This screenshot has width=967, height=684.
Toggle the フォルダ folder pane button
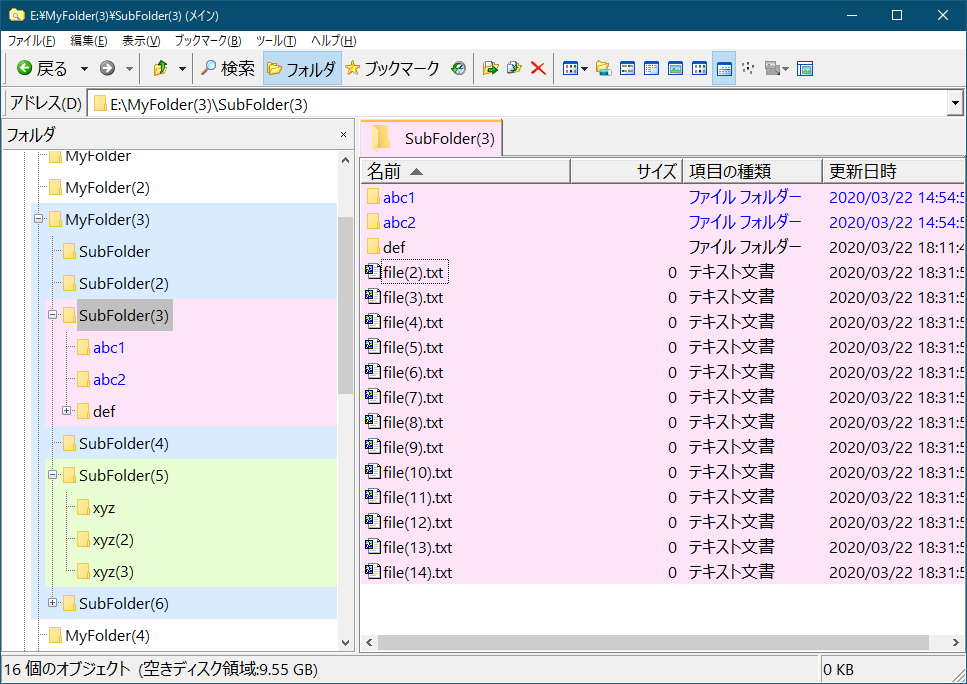pyautogui.click(x=301, y=69)
